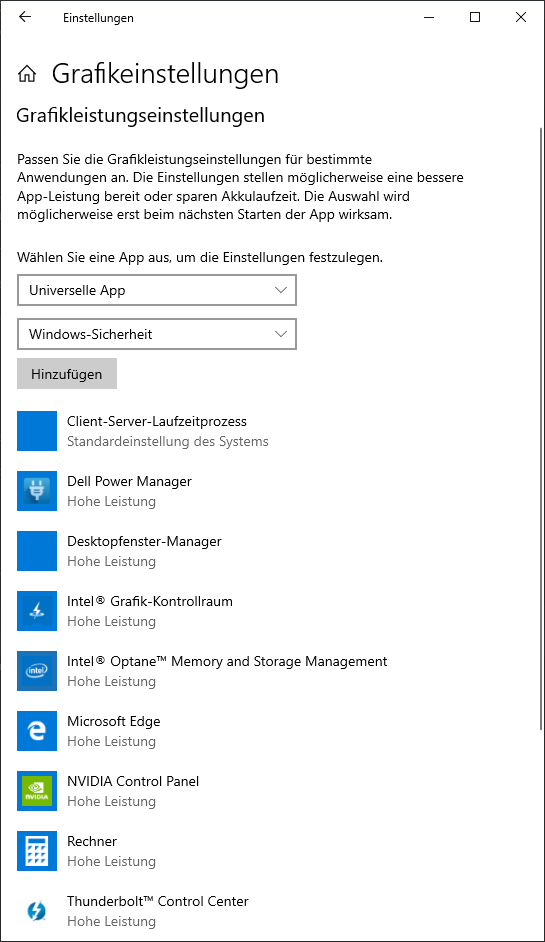Select the Thunderbolt Control Center icon
Image resolution: width=545 pixels, height=942 pixels.
tap(37, 911)
